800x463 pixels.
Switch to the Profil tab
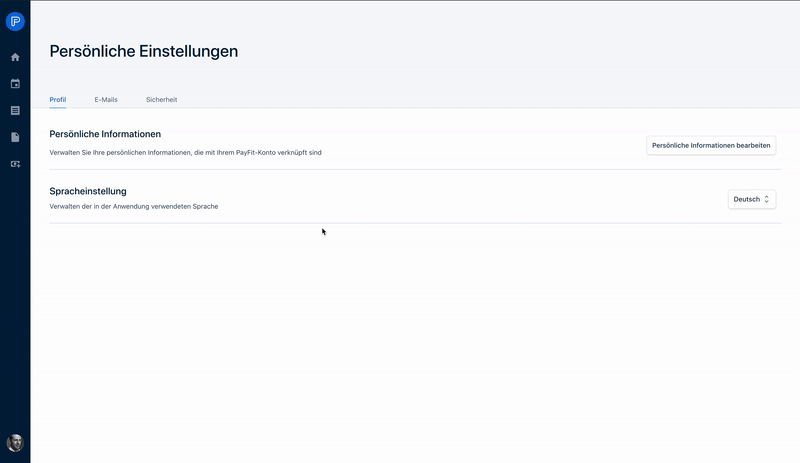pos(58,100)
